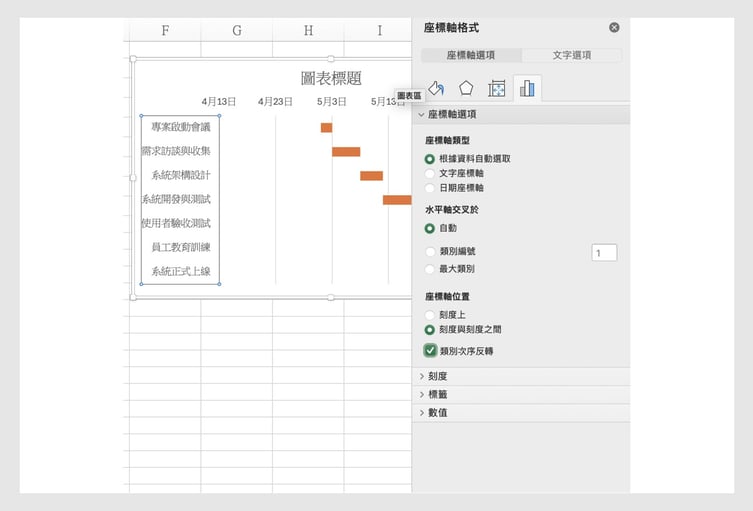The width and height of the screenshot is (753, 511).
Task: Select 自動 under 水平軸交叉於
Action: (430, 229)
